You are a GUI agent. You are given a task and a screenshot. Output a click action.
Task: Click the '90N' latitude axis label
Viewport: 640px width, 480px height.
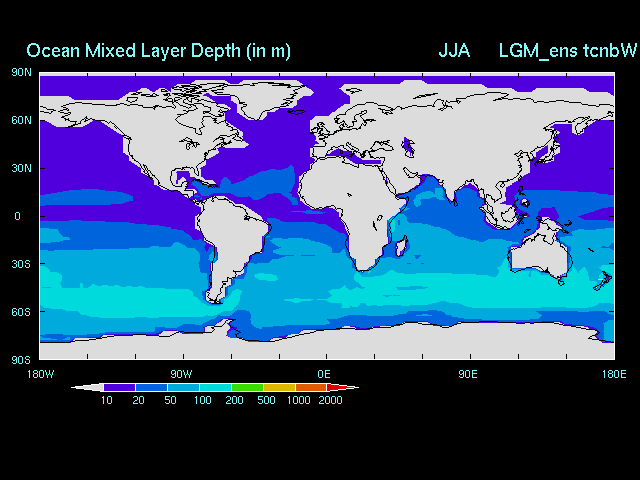pyautogui.click(x=21, y=72)
